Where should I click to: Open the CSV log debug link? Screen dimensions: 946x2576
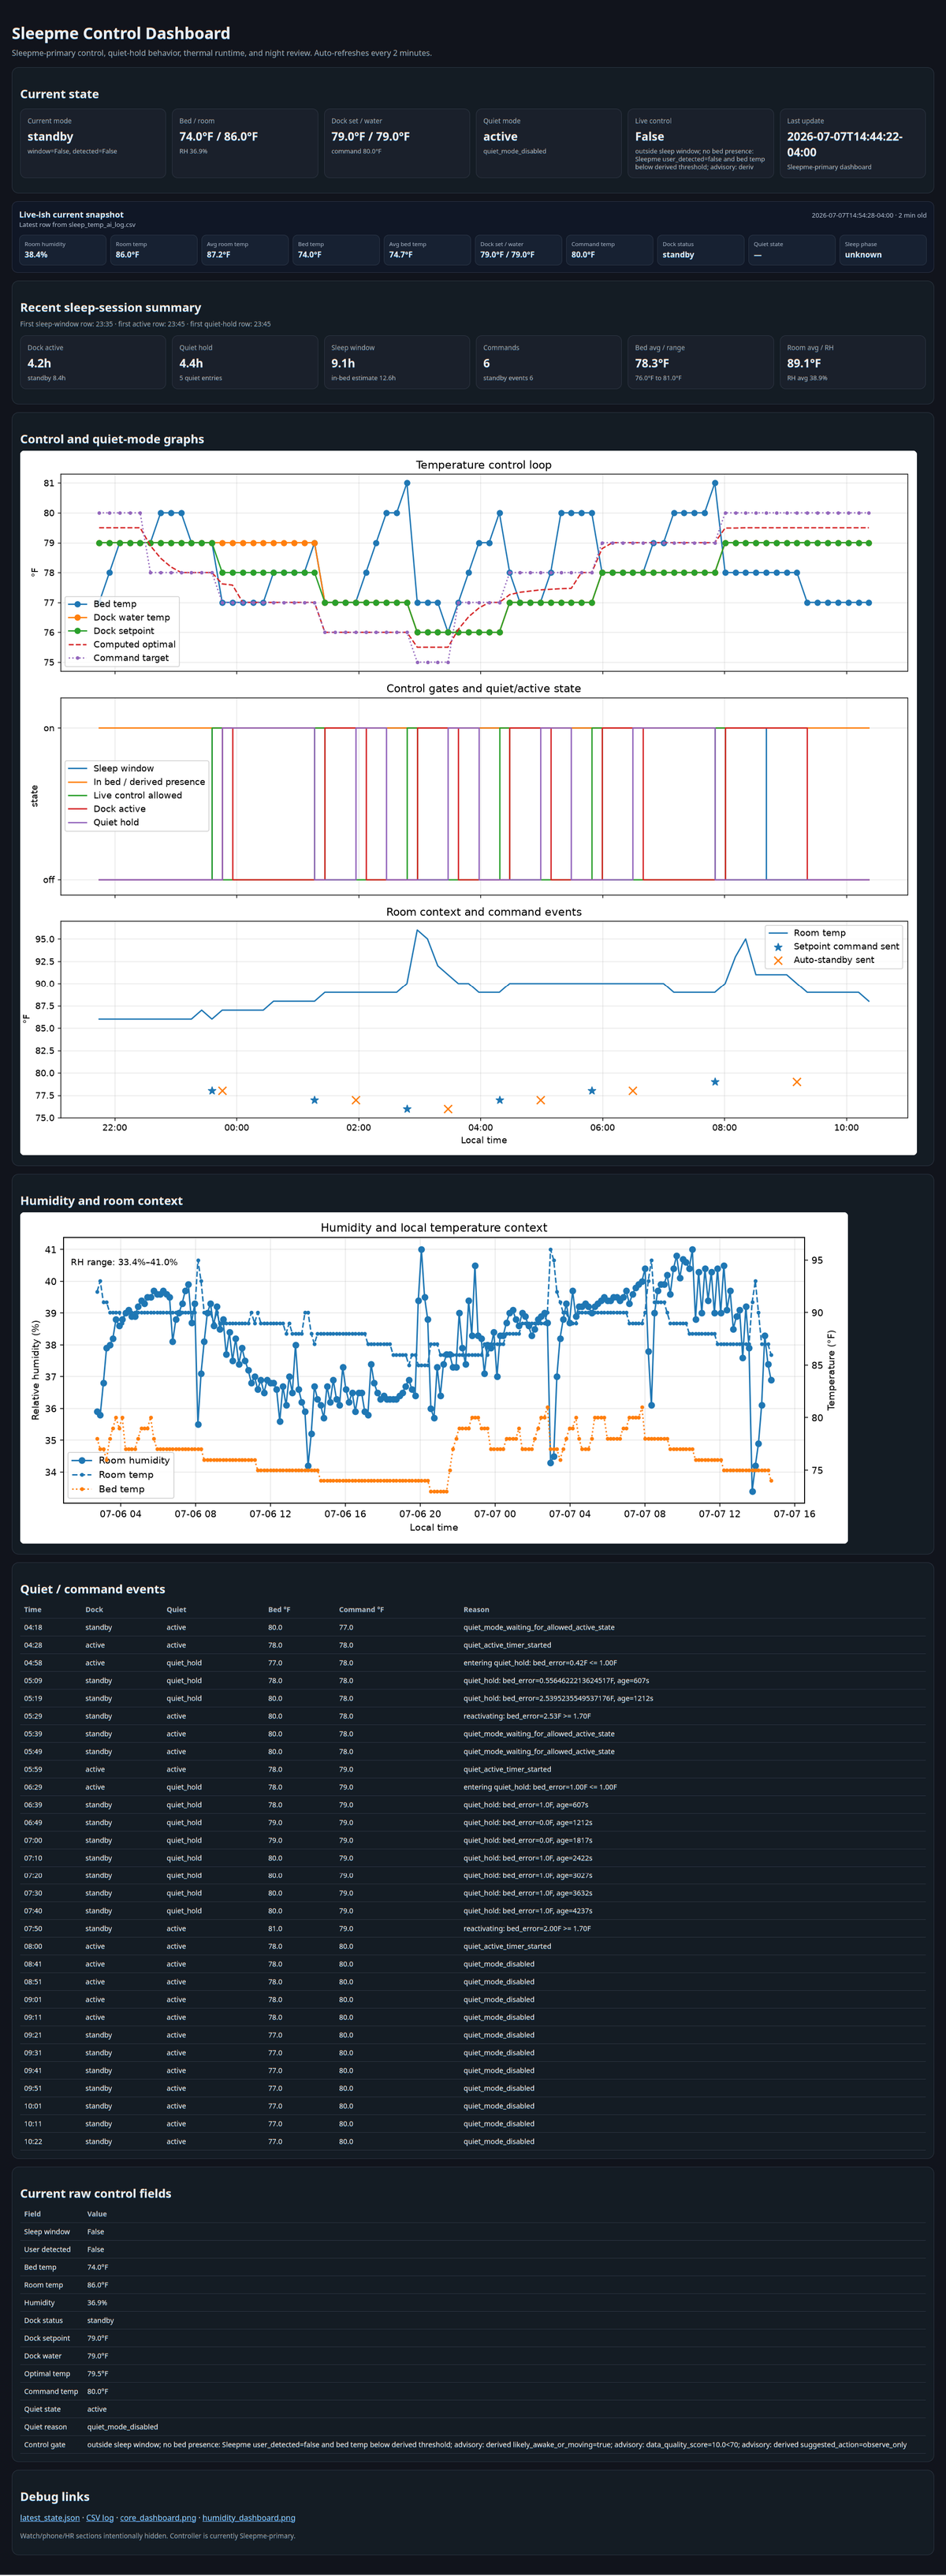[x=100, y=2517]
